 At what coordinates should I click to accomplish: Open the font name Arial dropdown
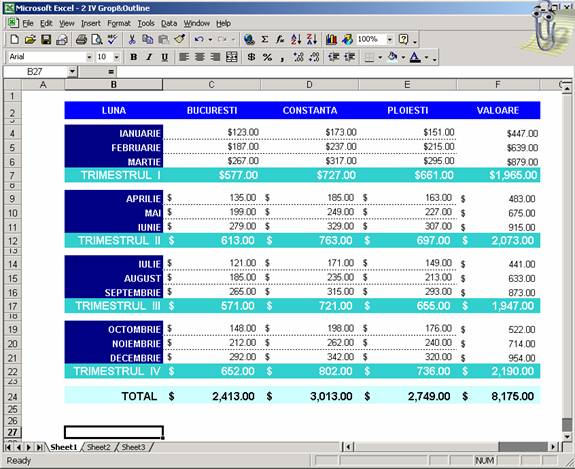click(89, 57)
